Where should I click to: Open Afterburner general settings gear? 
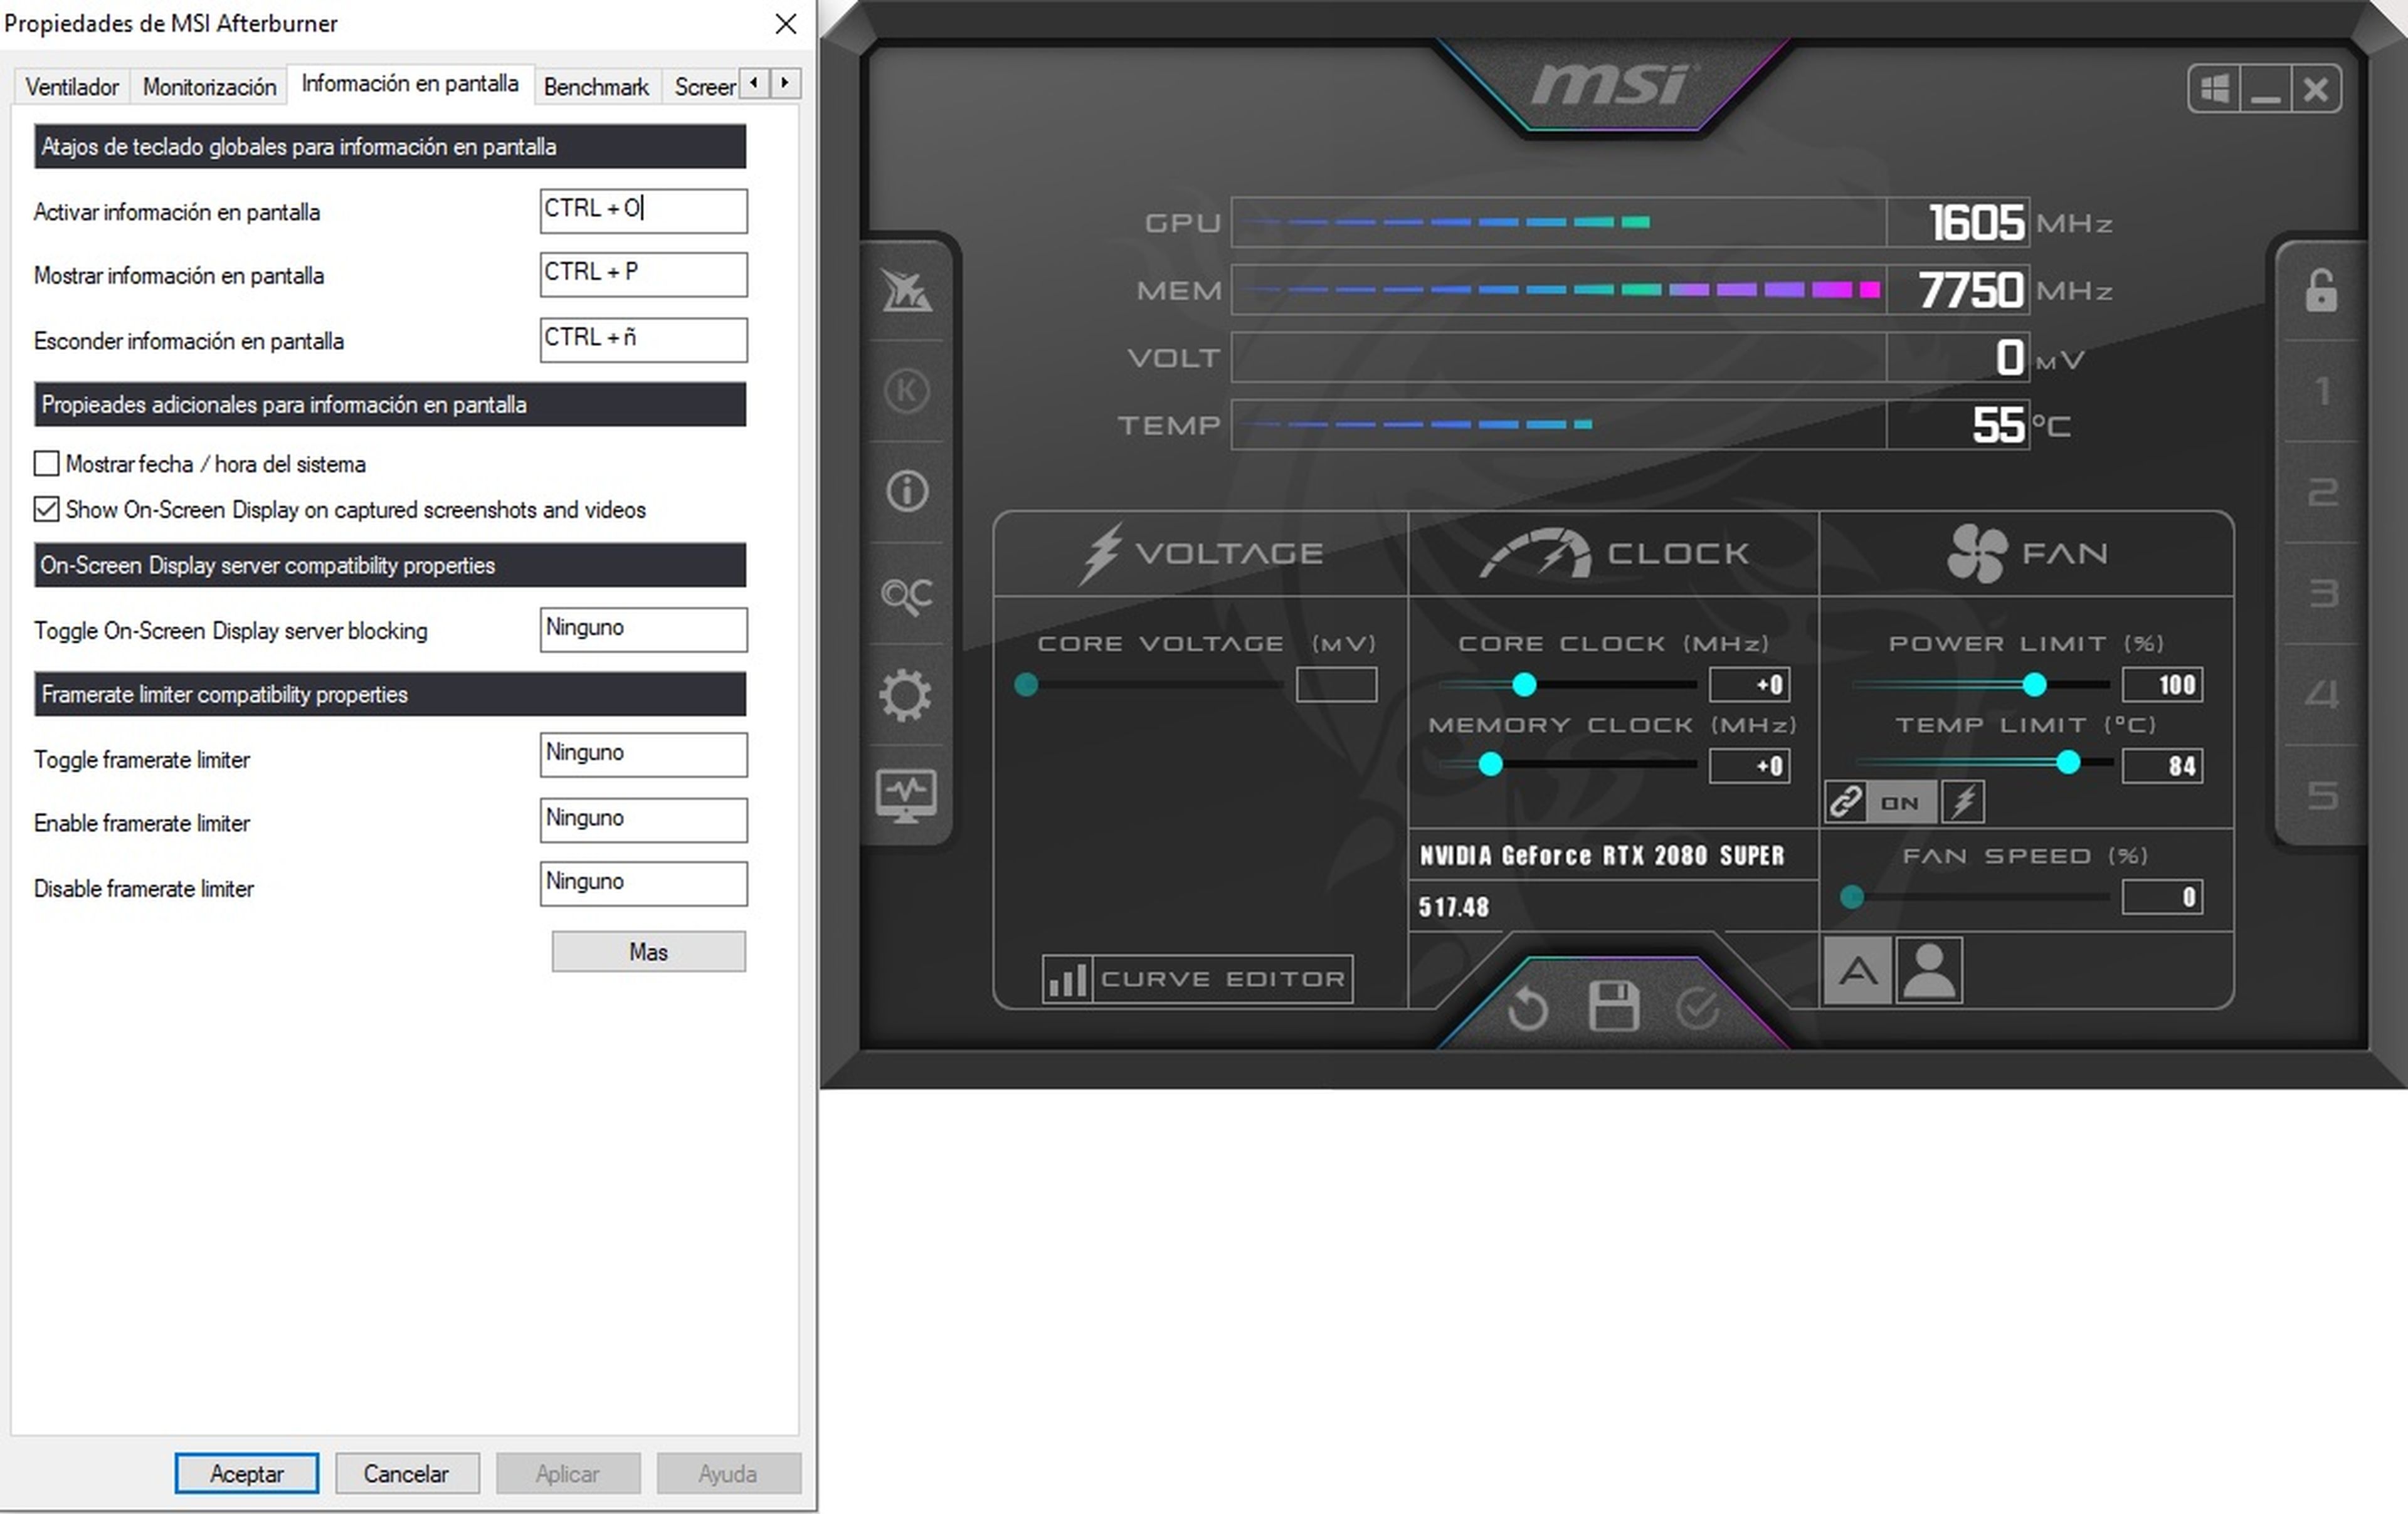coord(906,695)
